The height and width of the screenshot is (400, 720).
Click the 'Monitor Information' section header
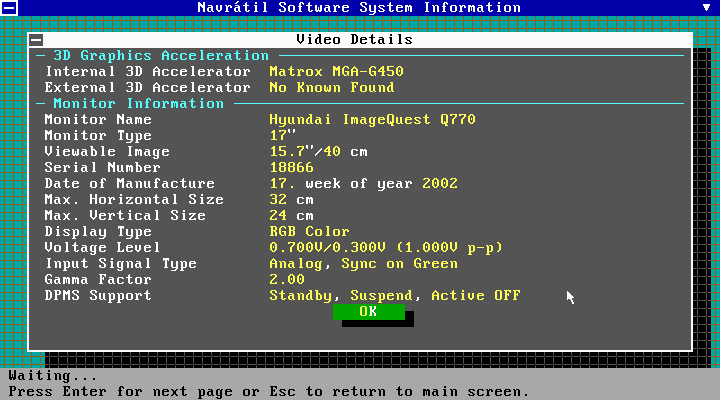coord(139,104)
